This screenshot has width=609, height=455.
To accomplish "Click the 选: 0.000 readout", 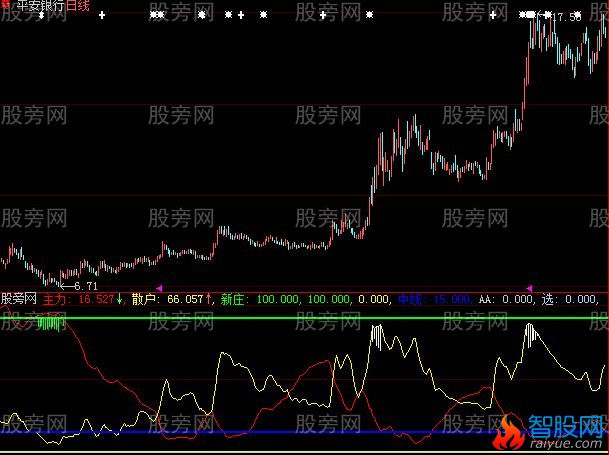I will (x=569, y=299).
